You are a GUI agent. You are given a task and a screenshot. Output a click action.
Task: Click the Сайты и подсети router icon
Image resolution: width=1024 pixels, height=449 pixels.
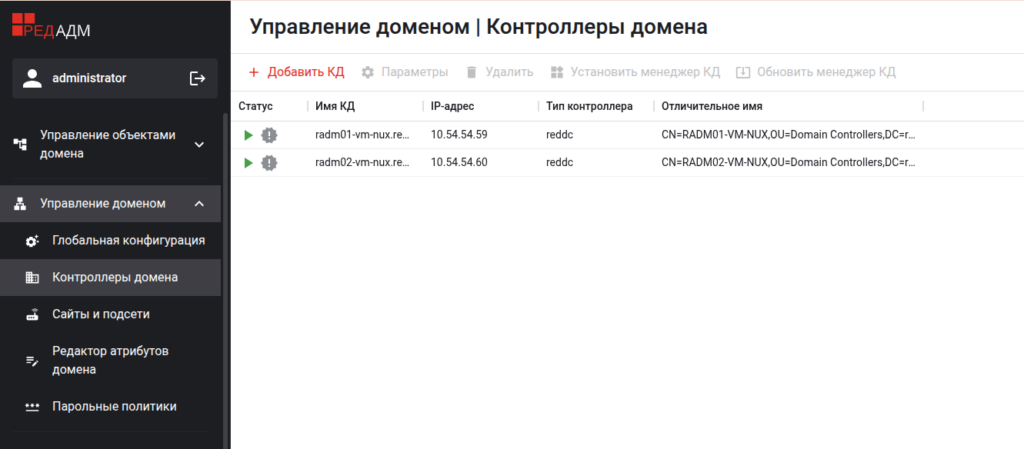(x=32, y=315)
